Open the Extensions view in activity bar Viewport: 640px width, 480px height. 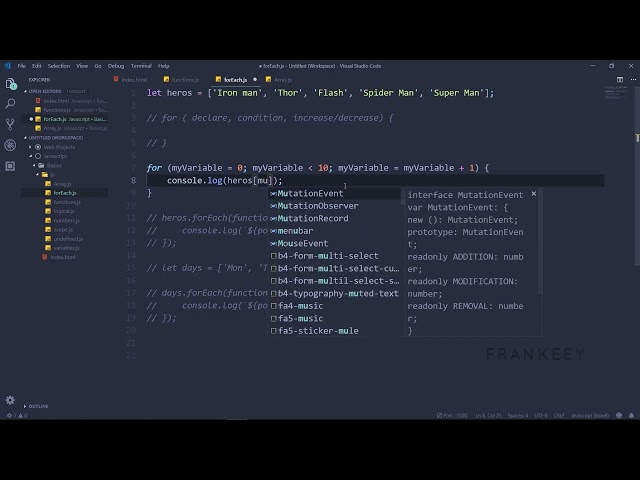click(10, 166)
